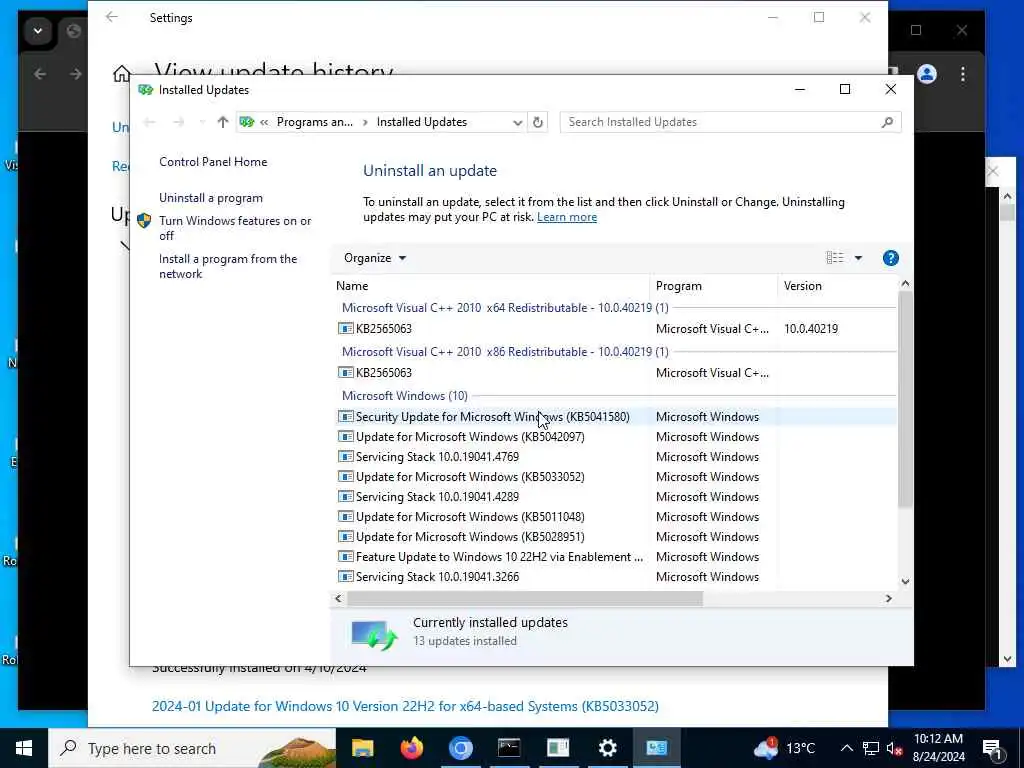Select Servicing Stack 10.0.19041.3266

[616, 577]
